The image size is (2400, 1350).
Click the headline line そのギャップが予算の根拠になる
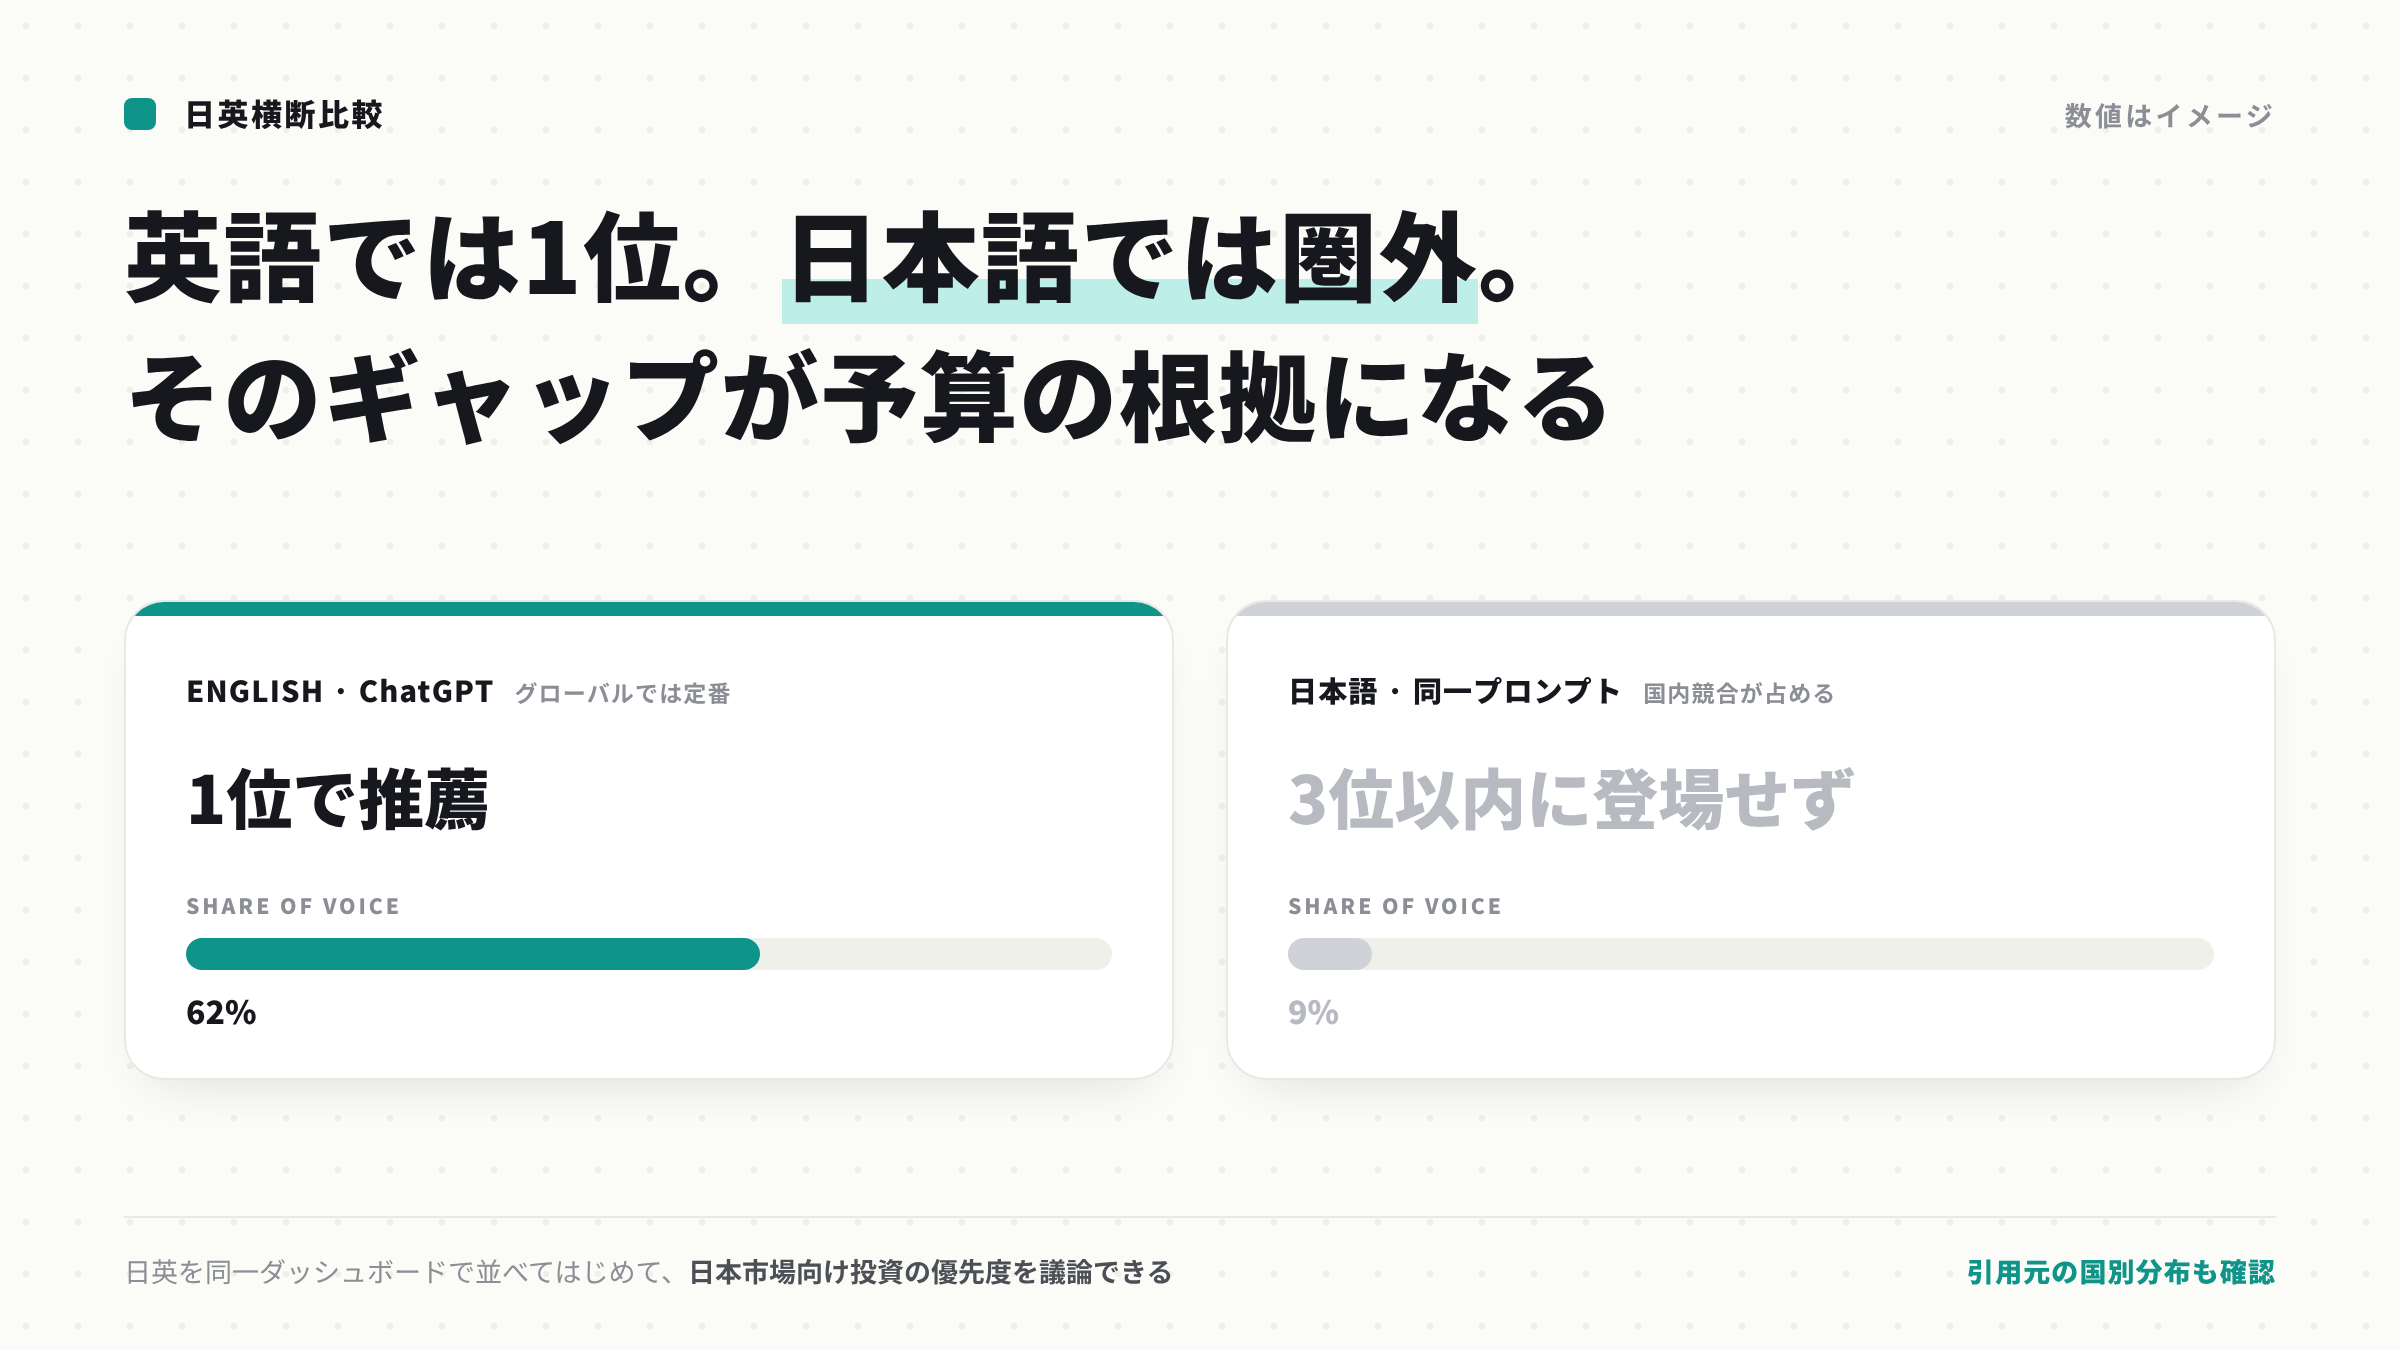pos(868,398)
